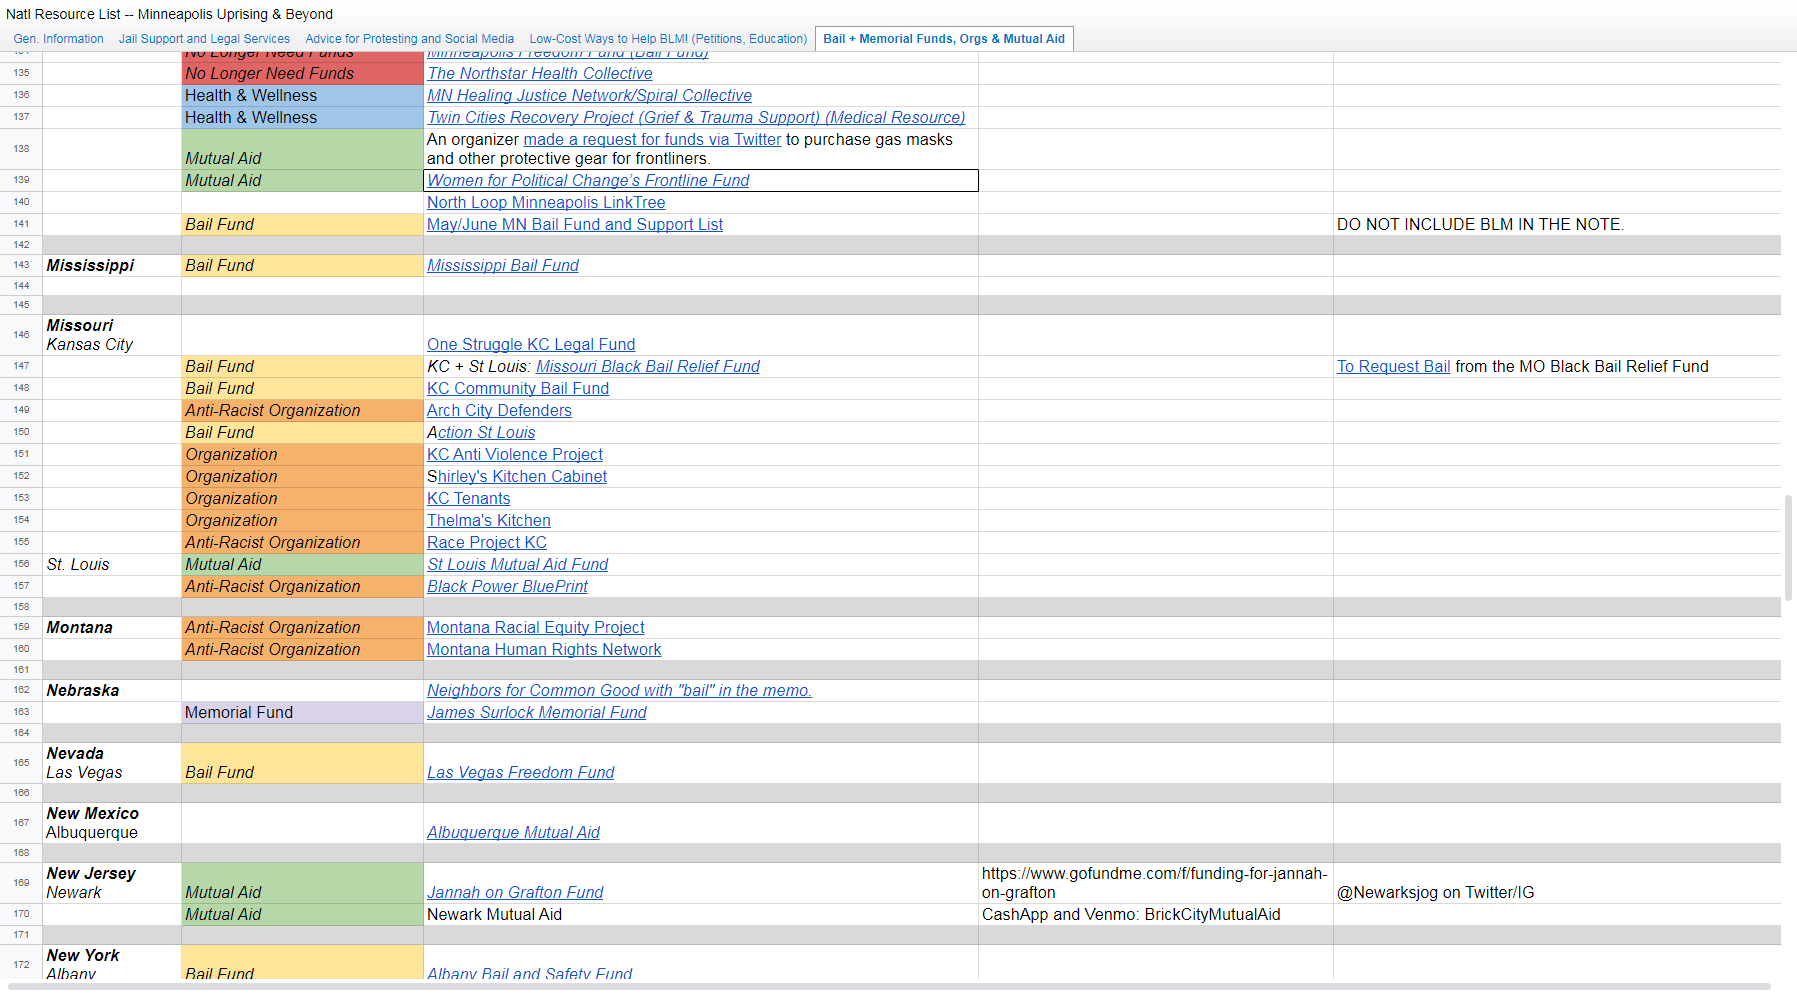
Task: Open the Thelma's Kitchen link
Action: point(489,521)
